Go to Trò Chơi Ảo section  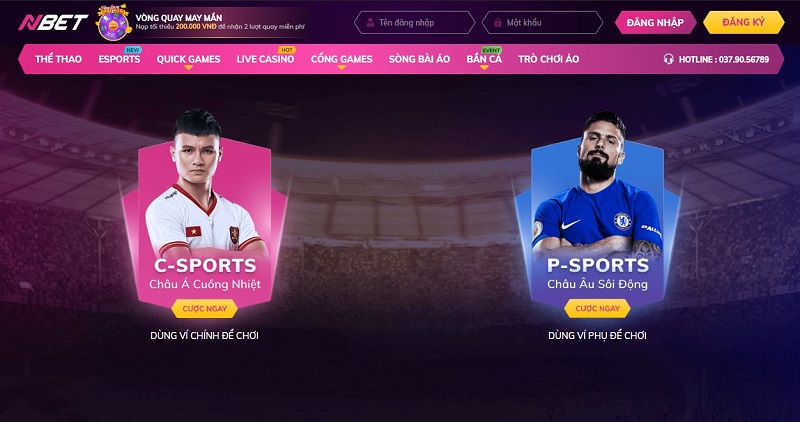coord(548,59)
